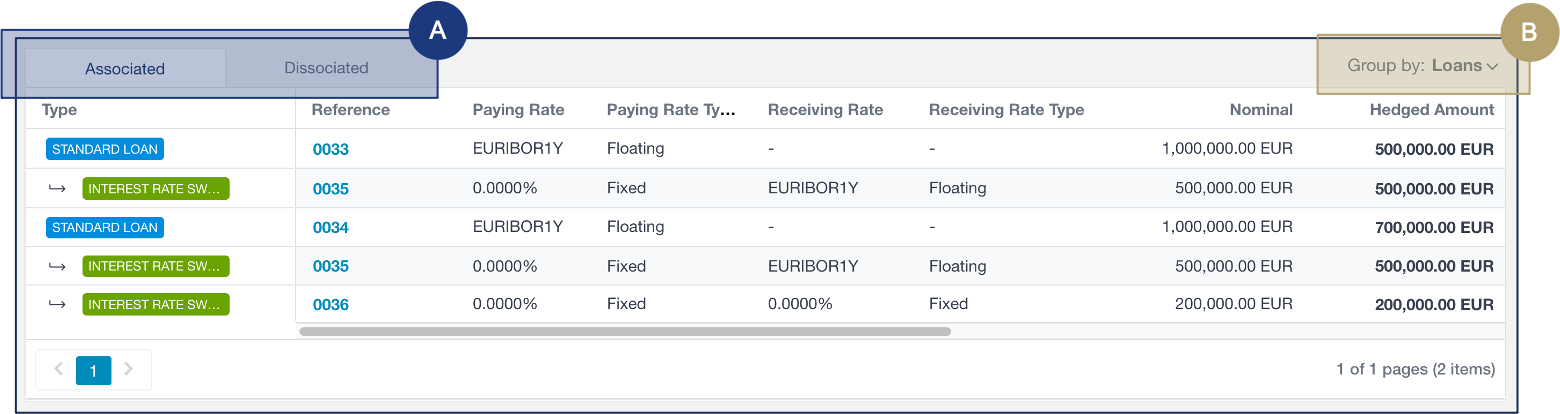Click the annotation marker A
1560x414 pixels.
click(x=438, y=30)
